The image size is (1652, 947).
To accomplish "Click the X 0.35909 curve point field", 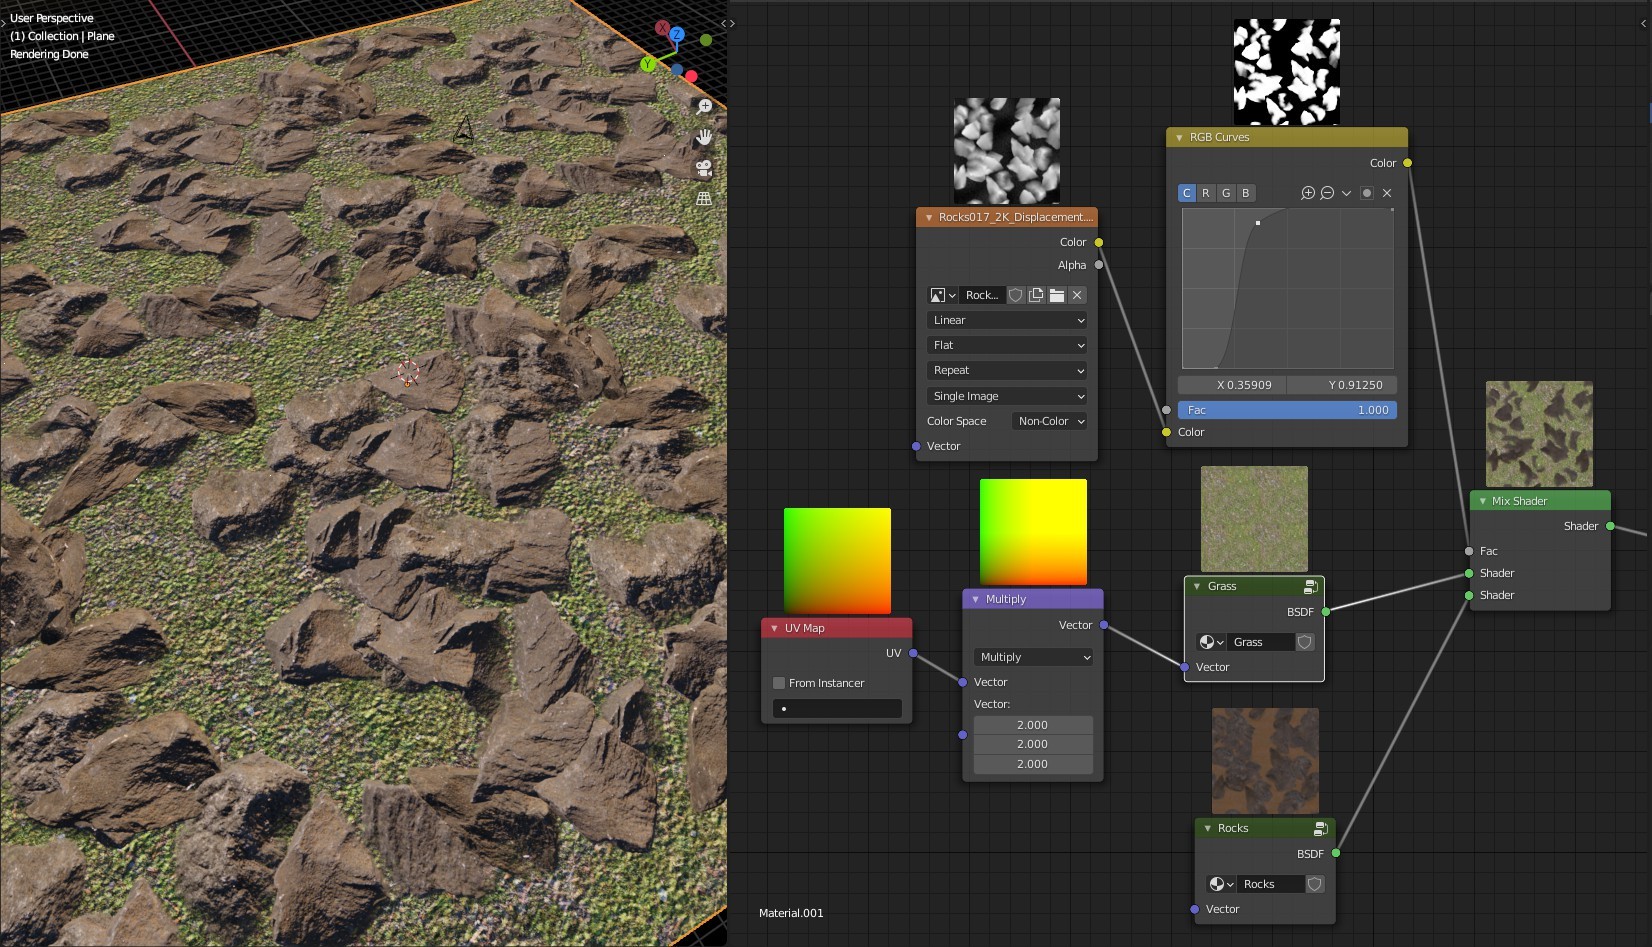I will (x=1233, y=385).
